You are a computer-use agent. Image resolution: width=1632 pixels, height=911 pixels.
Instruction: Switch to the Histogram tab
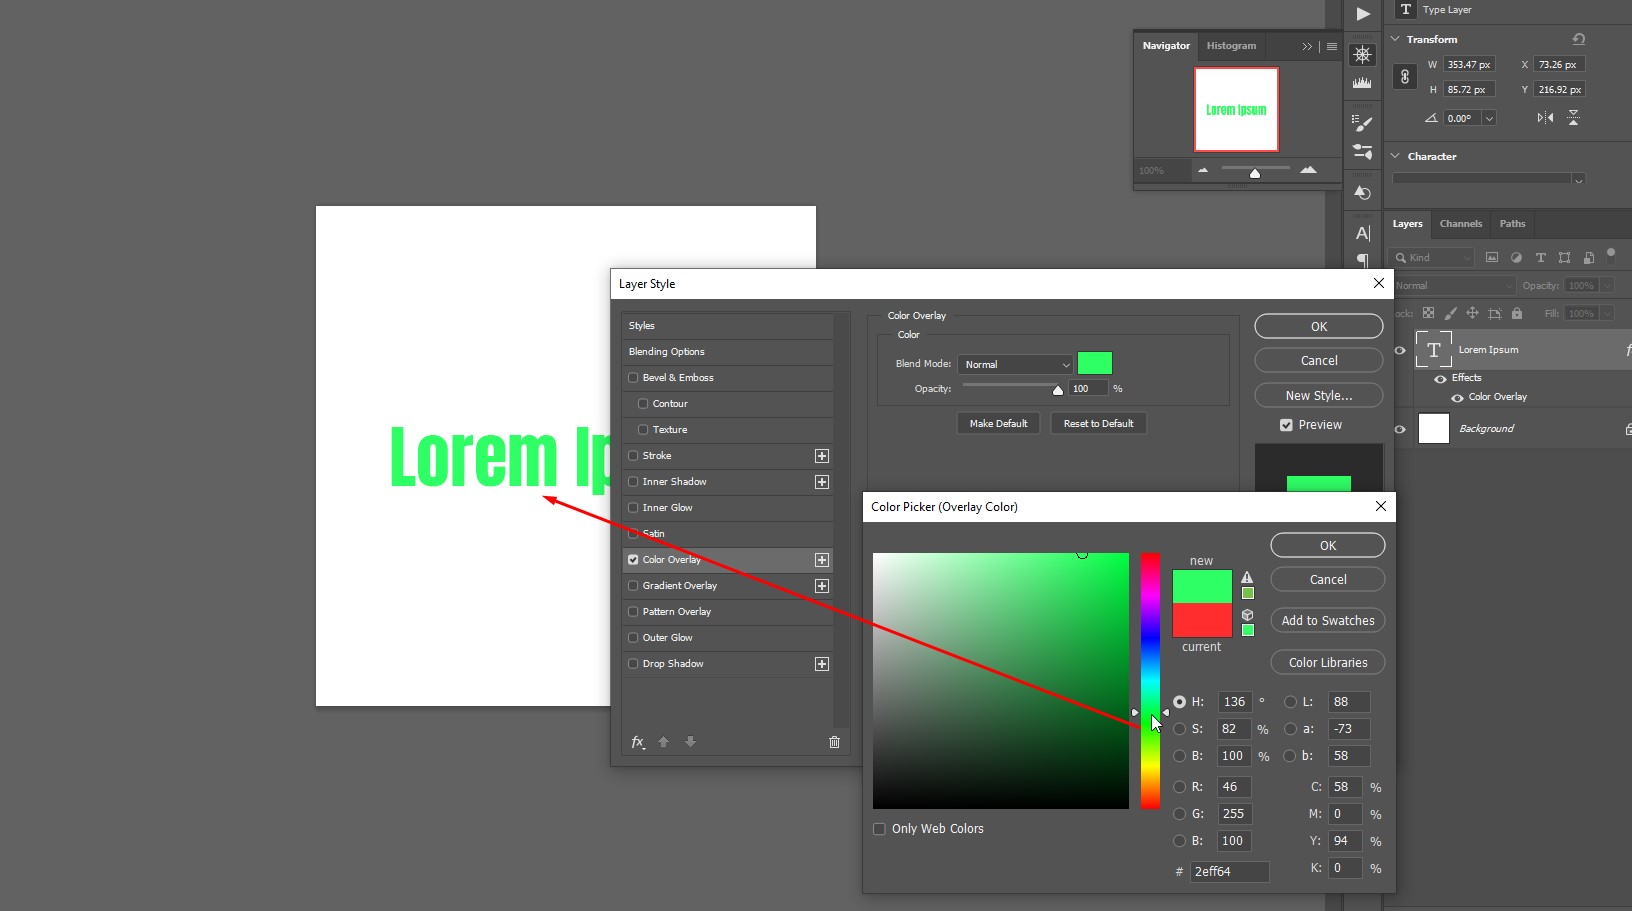tap(1231, 46)
